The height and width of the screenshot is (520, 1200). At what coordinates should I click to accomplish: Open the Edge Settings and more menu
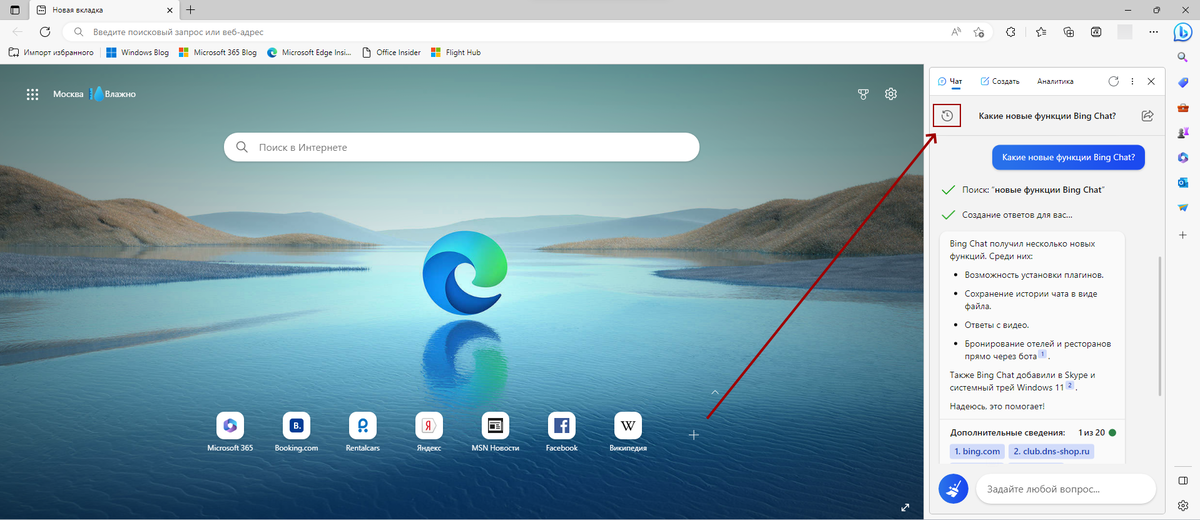1153,32
